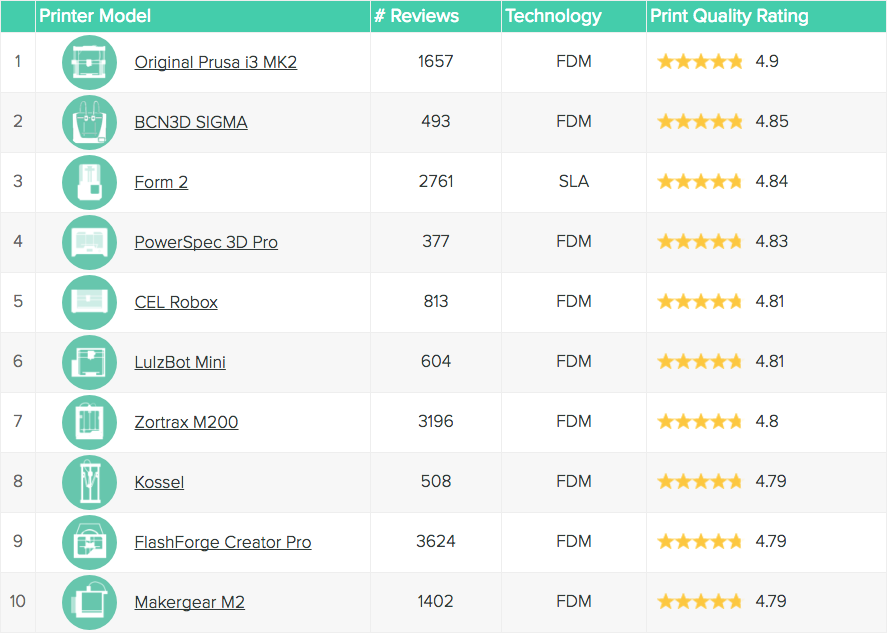Click the PowerSpec 3D Pro printer icon
The image size is (887, 633).
coord(89,242)
